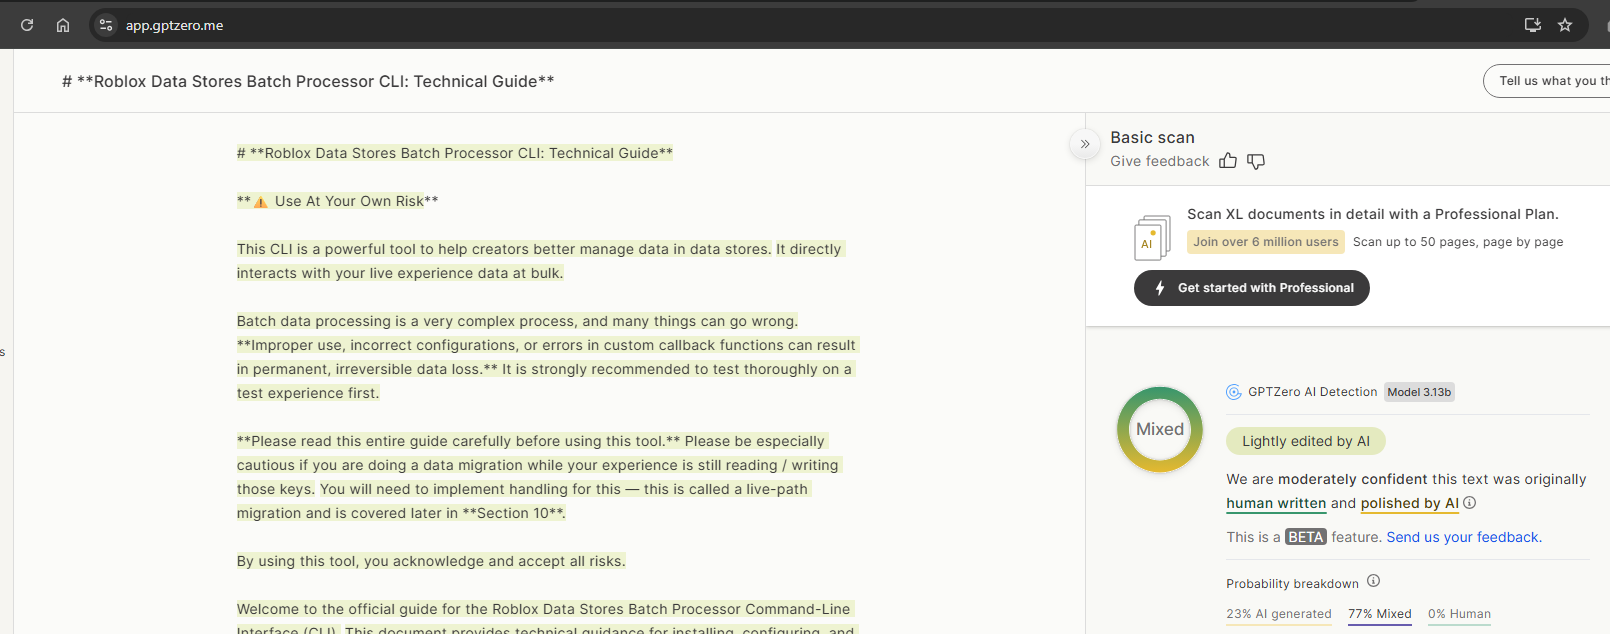Open Send us your feedback link

pyautogui.click(x=1464, y=537)
